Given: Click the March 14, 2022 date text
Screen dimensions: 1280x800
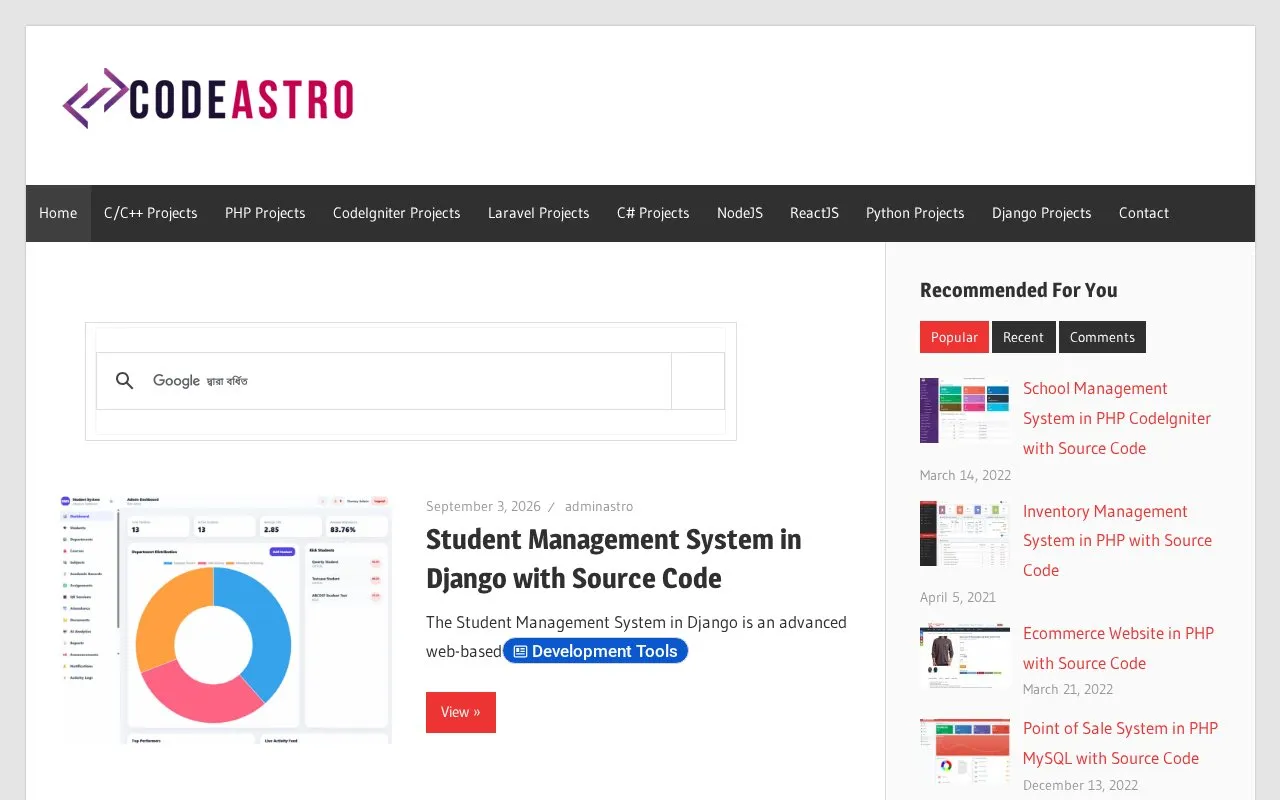Looking at the screenshot, I should pos(965,475).
